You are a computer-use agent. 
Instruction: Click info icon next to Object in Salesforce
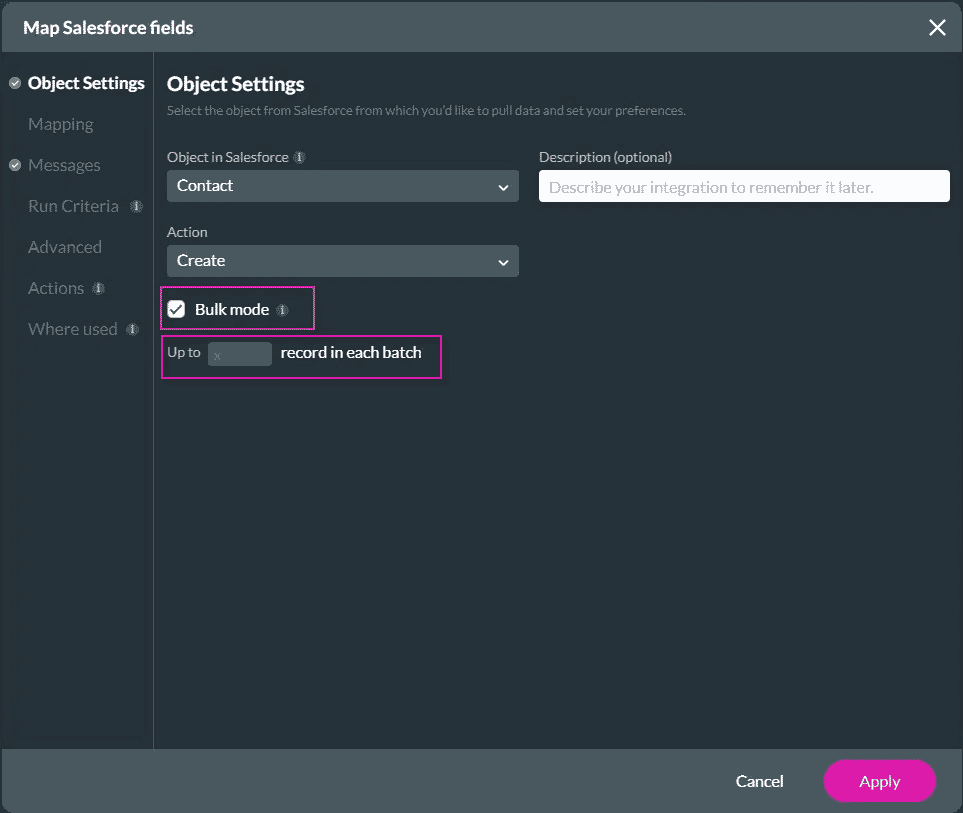[x=300, y=158]
